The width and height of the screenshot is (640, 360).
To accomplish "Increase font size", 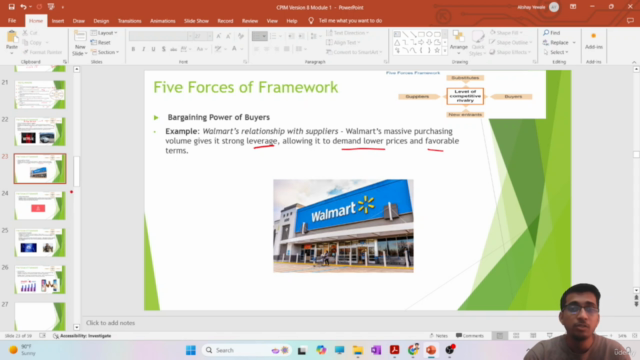I will 219,36.
